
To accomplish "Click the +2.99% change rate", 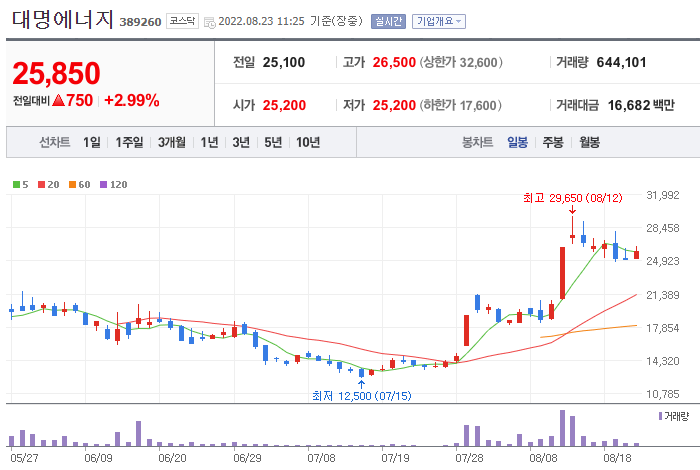I will point(132,100).
